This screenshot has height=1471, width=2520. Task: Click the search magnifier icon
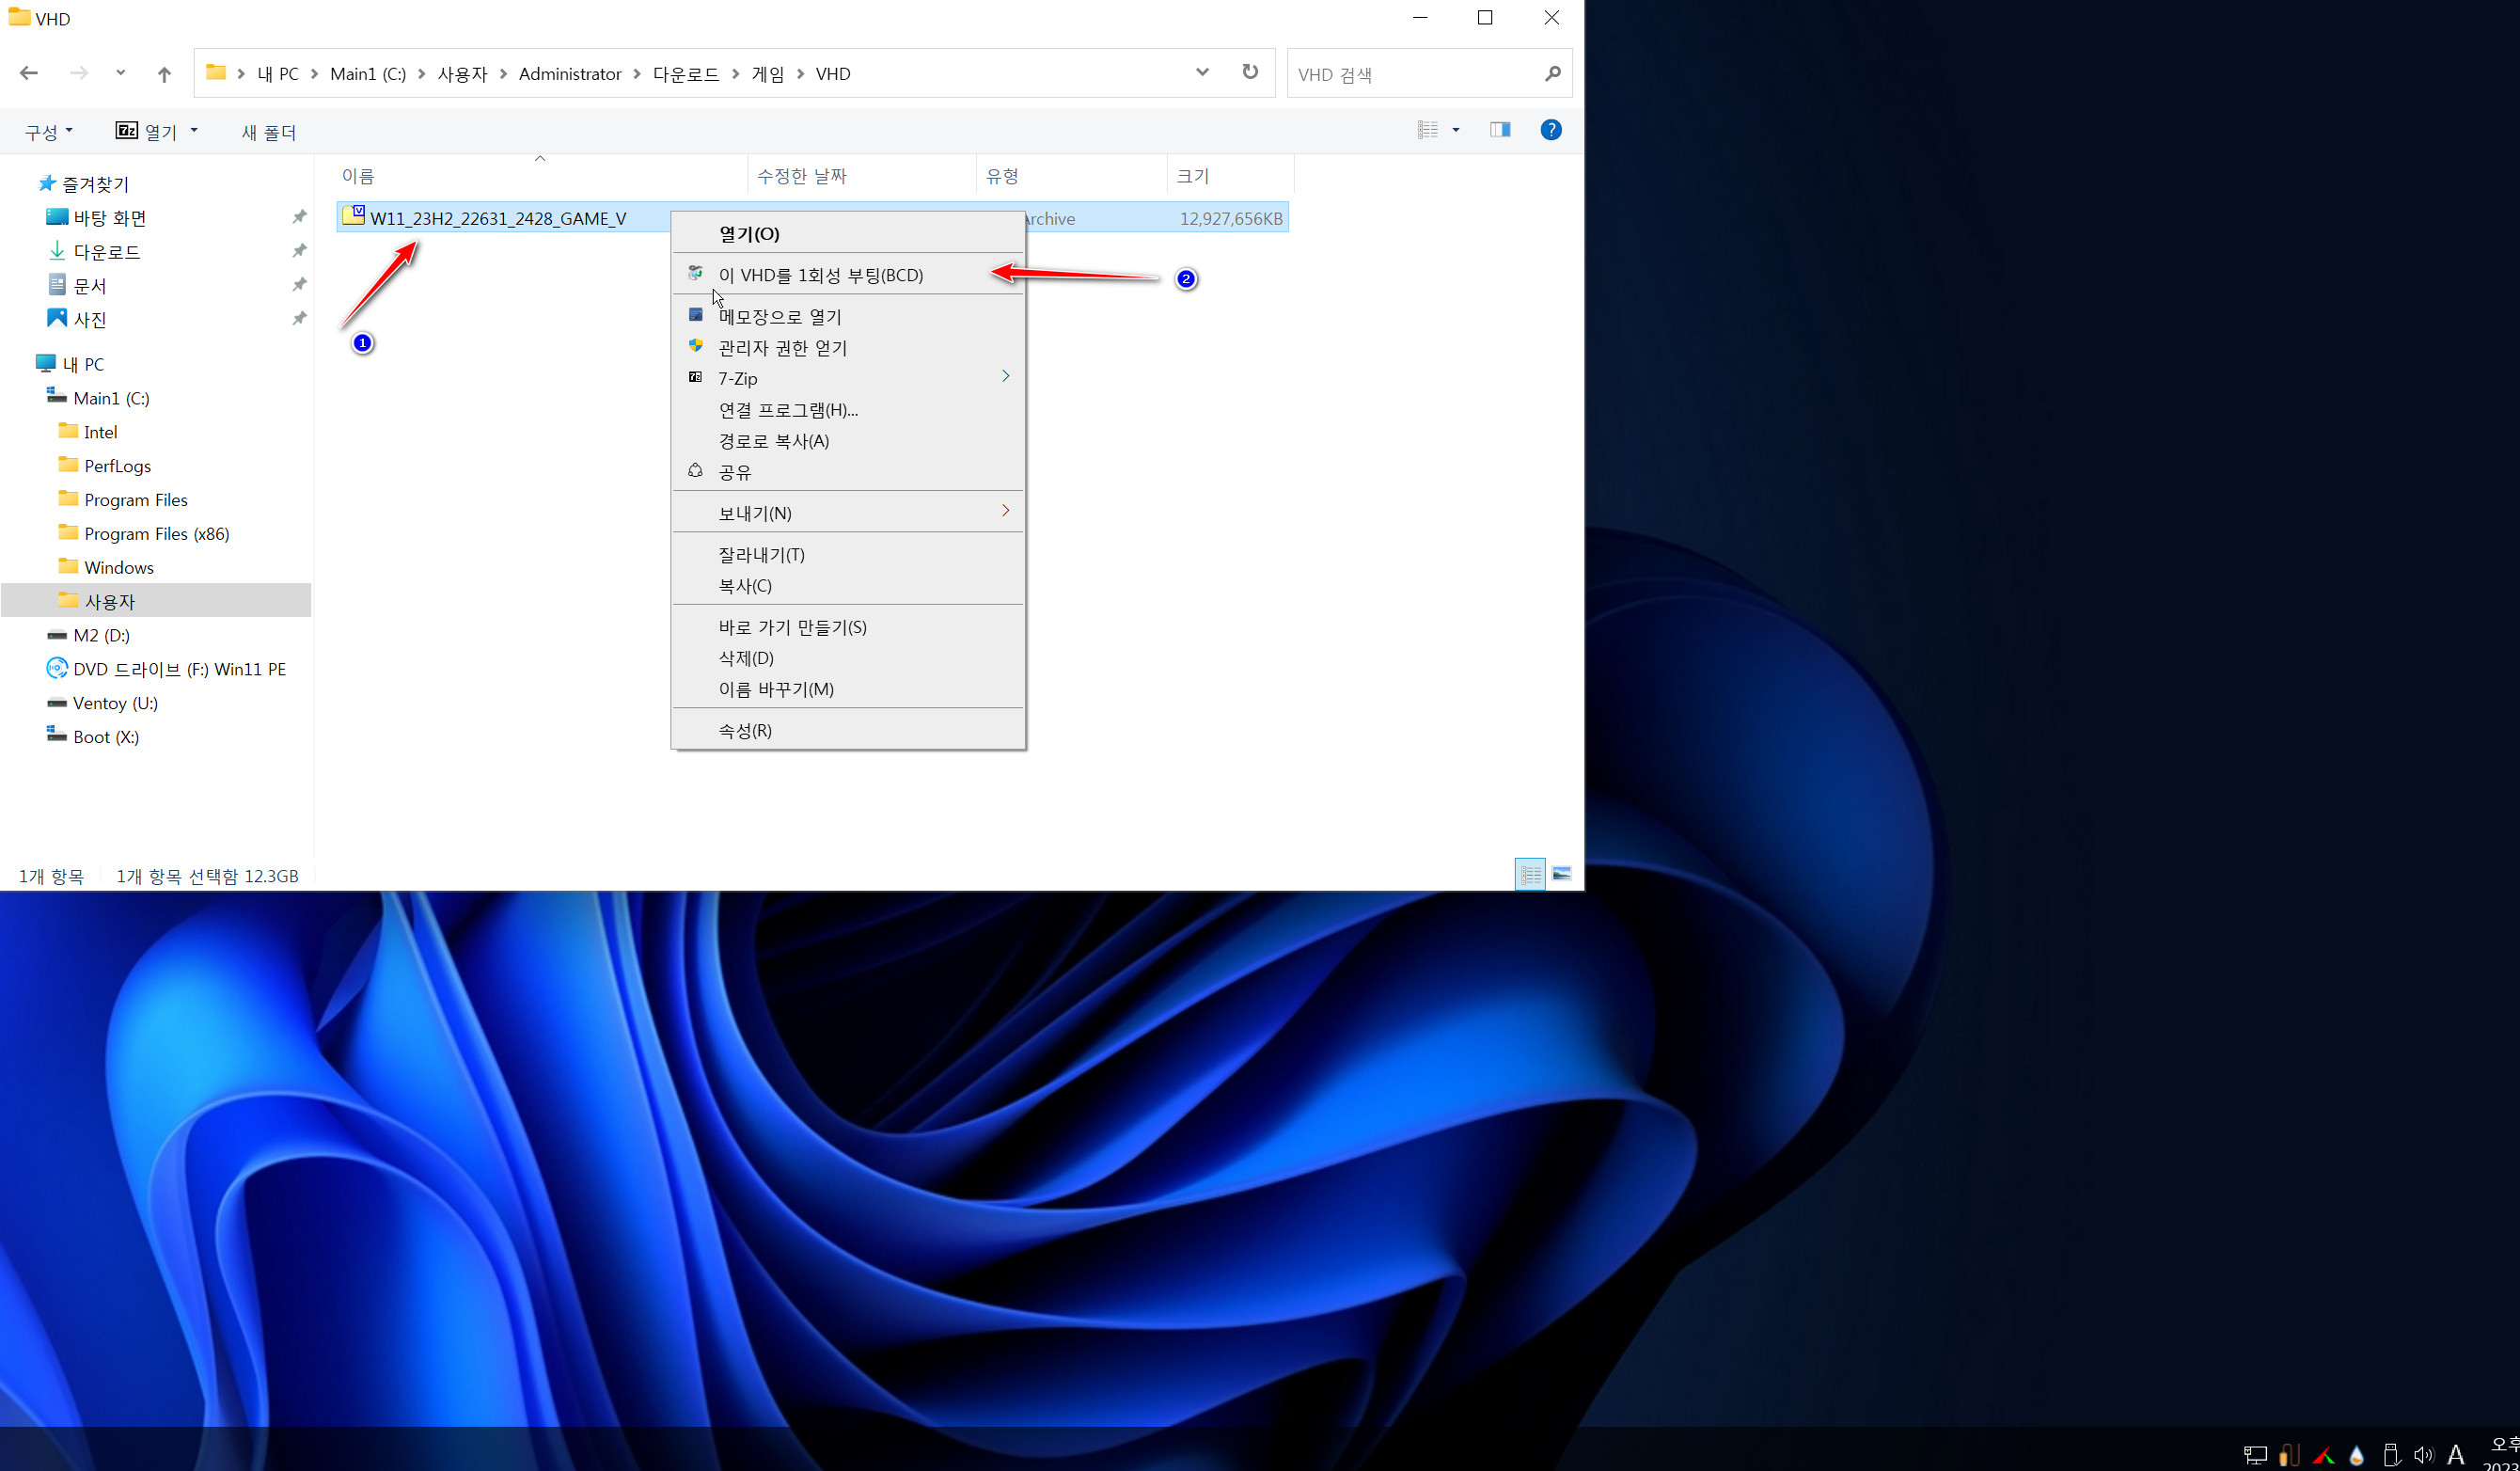coord(1552,73)
